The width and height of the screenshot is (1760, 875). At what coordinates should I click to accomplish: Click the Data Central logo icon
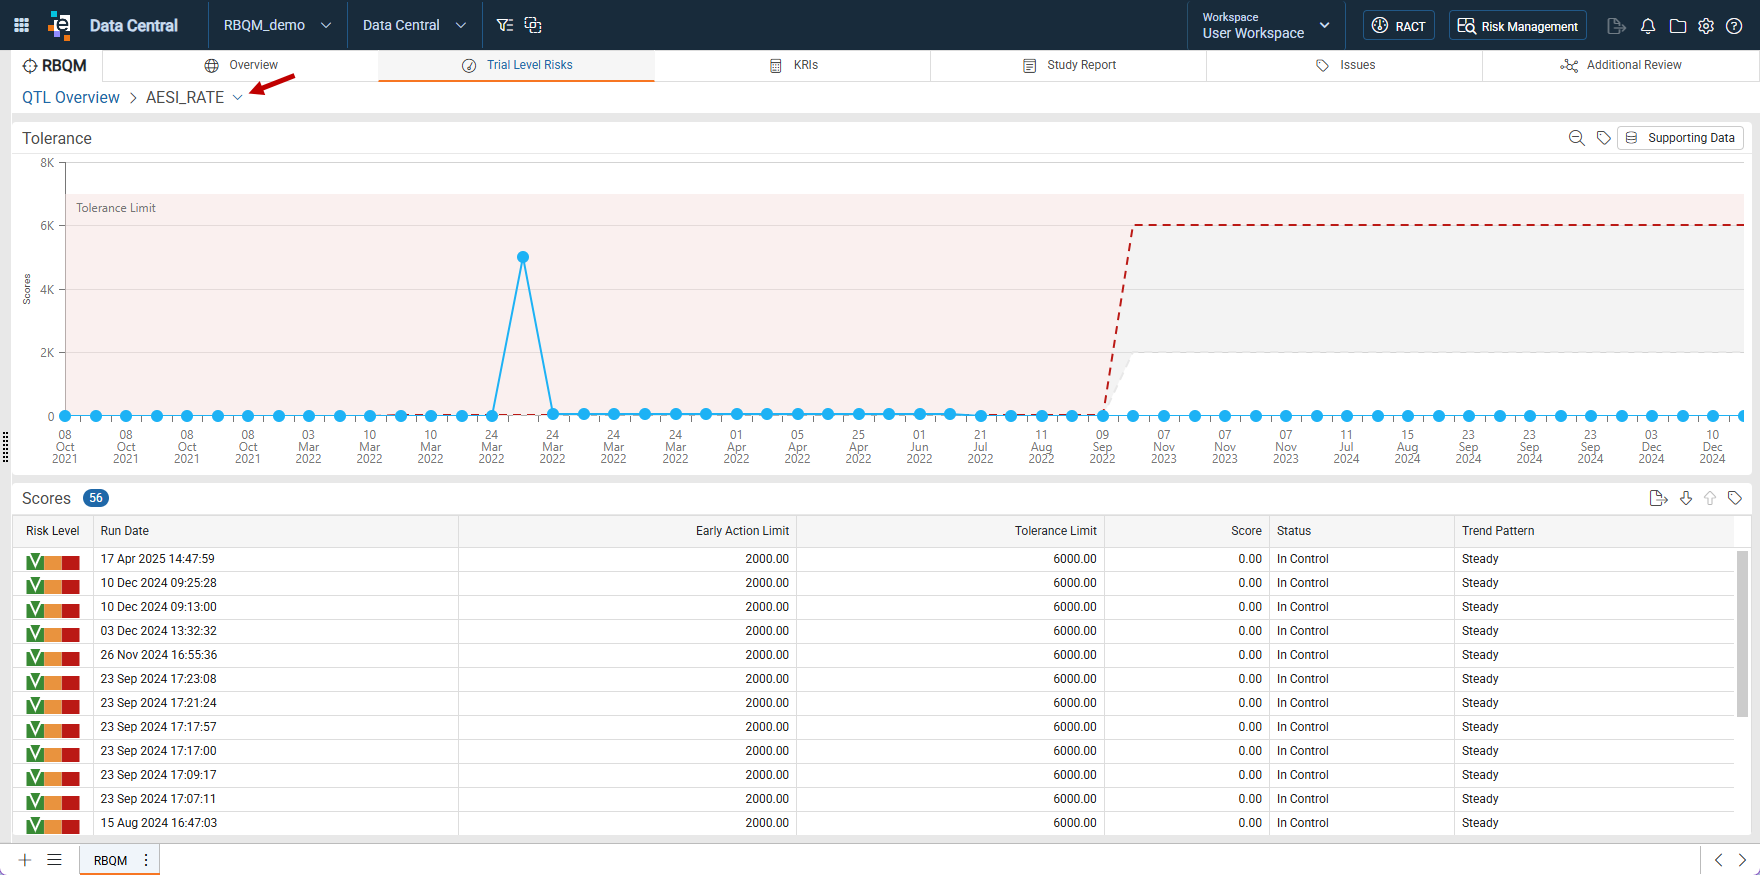pyautogui.click(x=60, y=25)
